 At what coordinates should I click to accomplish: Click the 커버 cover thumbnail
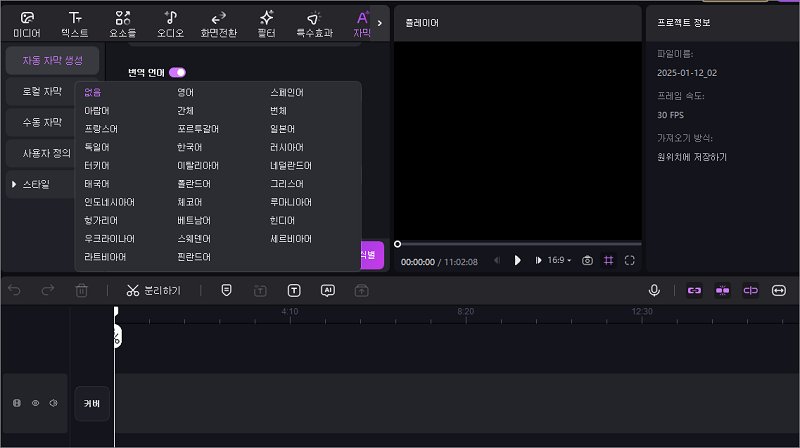click(92, 404)
